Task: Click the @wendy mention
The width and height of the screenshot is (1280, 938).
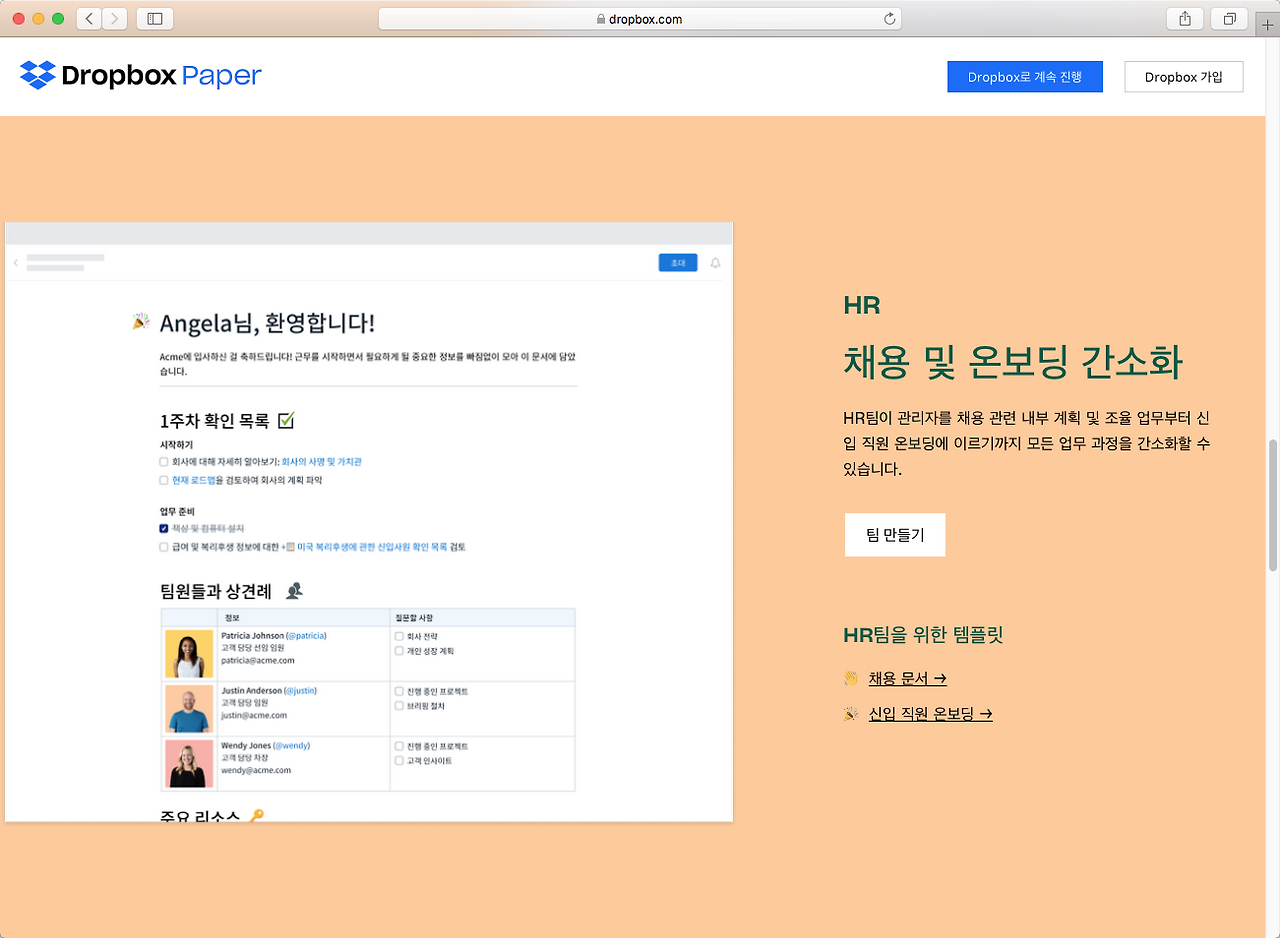Action: (x=291, y=746)
